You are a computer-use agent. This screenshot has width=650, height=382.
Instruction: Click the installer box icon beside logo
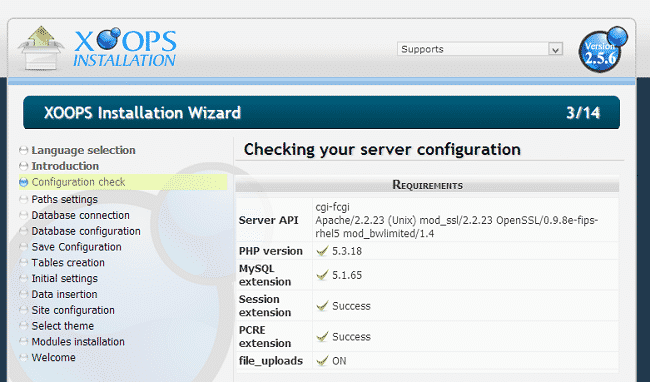(x=41, y=48)
